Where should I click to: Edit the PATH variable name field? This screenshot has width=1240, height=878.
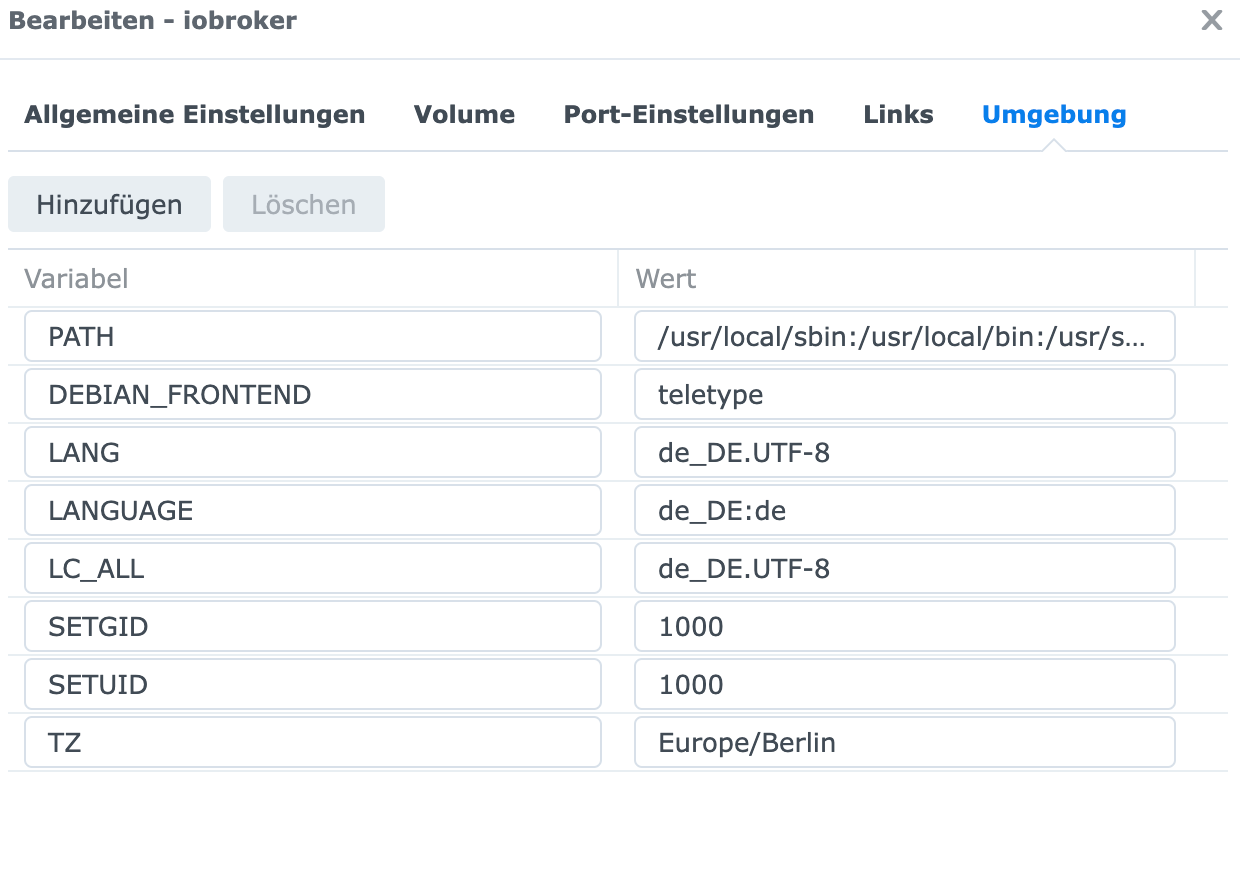pos(312,337)
